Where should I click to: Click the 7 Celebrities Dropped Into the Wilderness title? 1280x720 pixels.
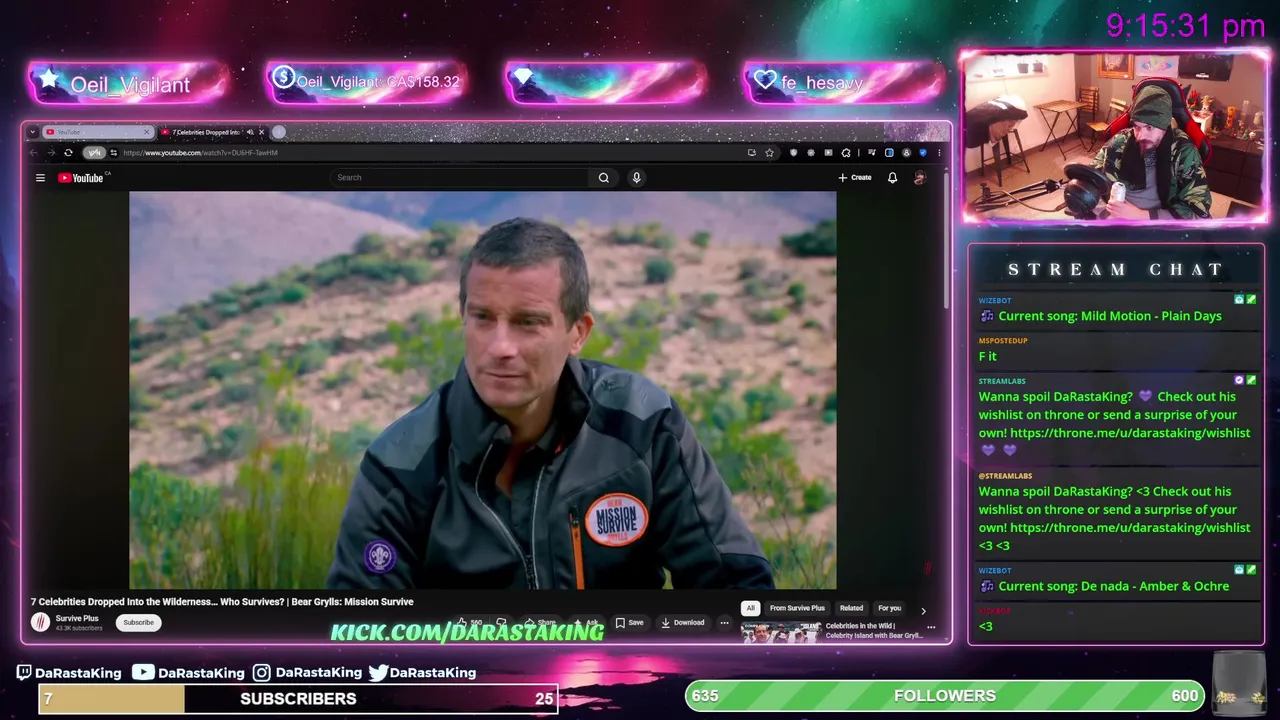tap(222, 602)
